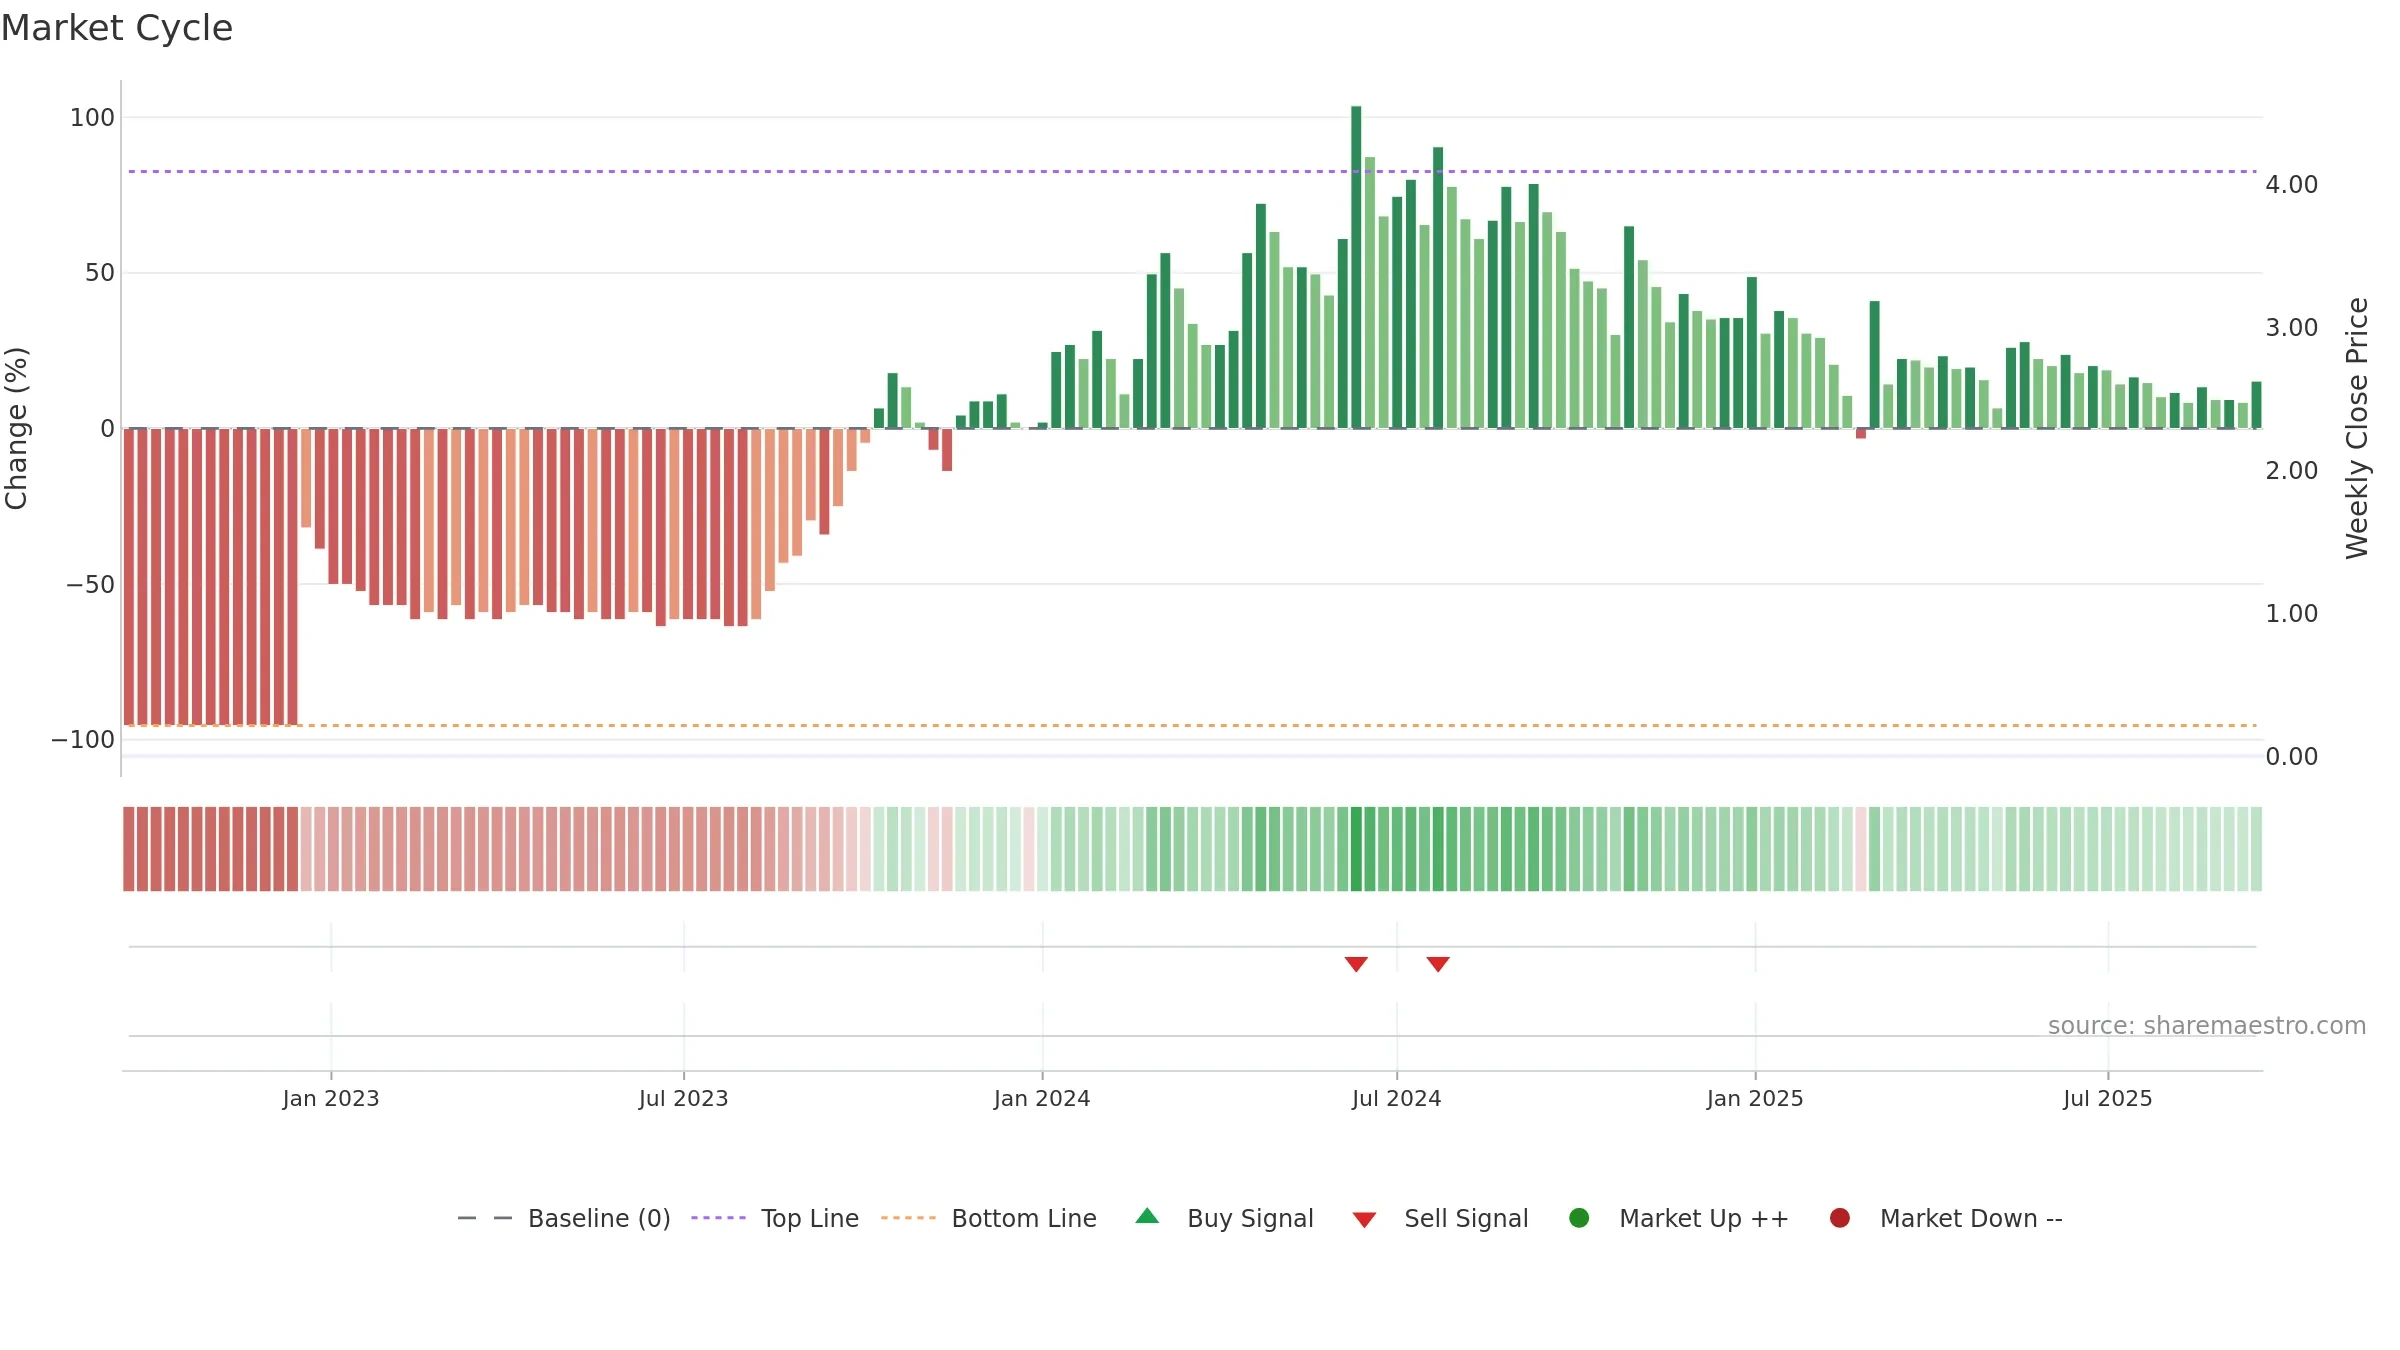Click the green Buy Signal triangle icon
The width and height of the screenshot is (2400, 1350).
coord(1147,1216)
